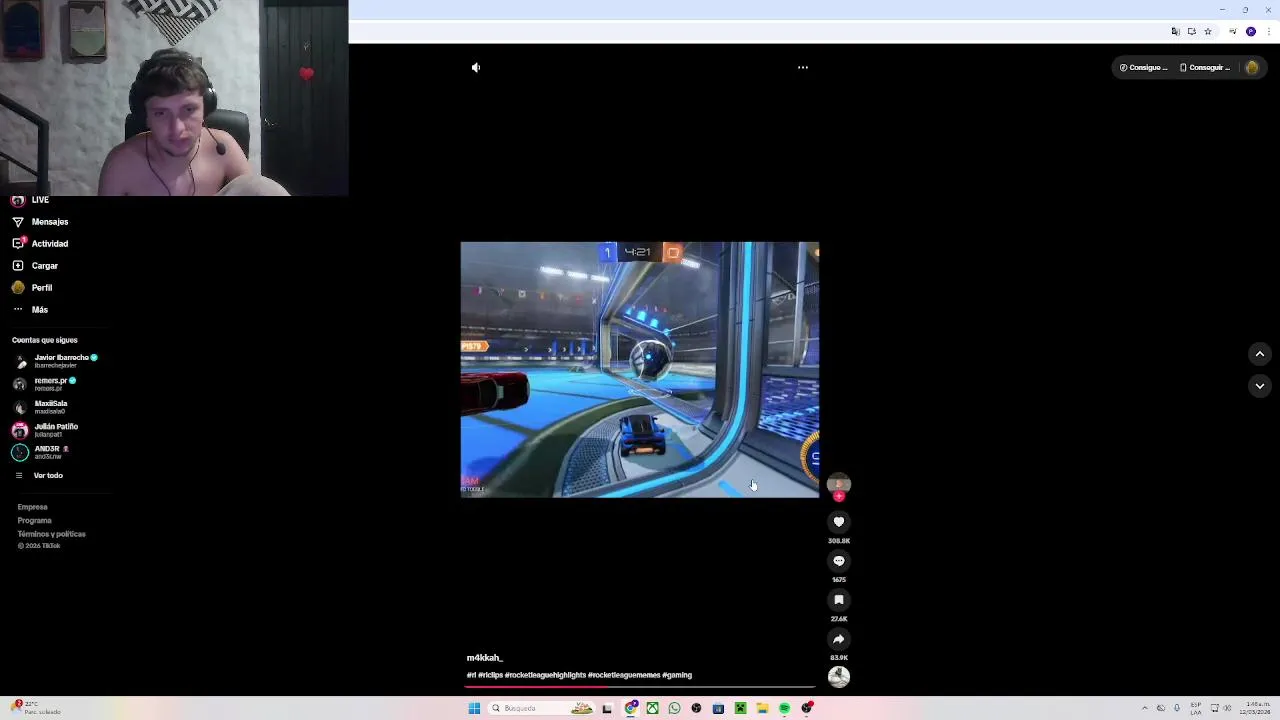Open the spinning sound disc
The image size is (1280, 720).
point(839,677)
